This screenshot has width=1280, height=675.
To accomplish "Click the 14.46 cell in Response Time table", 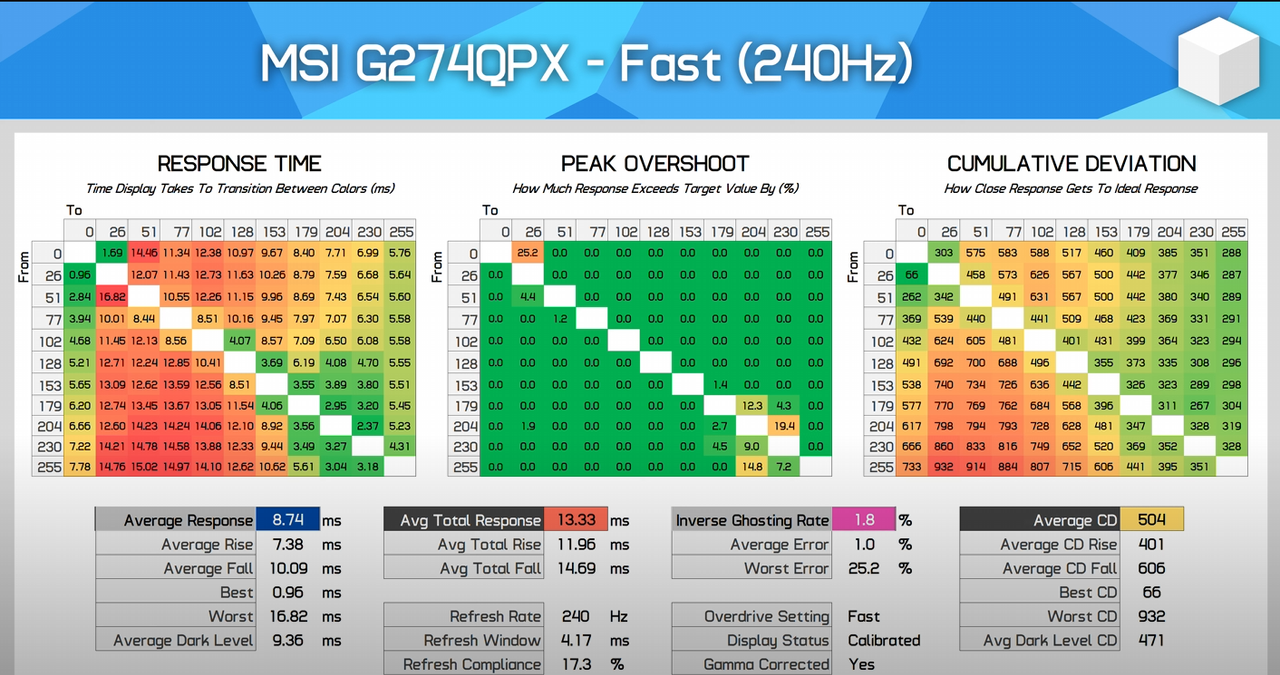I will [144, 254].
